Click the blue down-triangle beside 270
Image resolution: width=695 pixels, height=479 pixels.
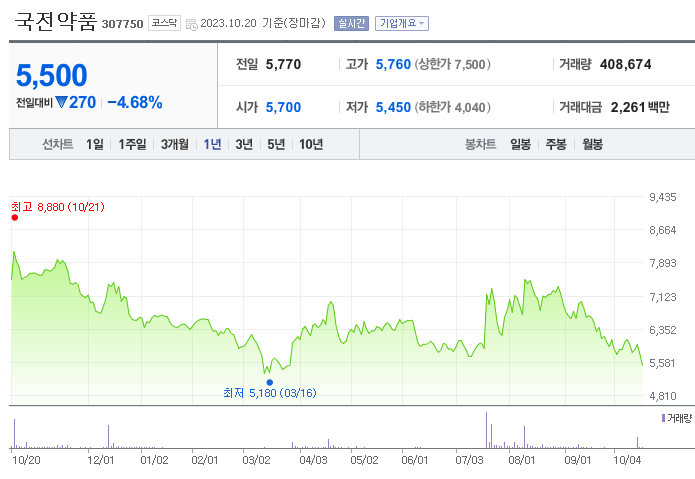click(61, 102)
